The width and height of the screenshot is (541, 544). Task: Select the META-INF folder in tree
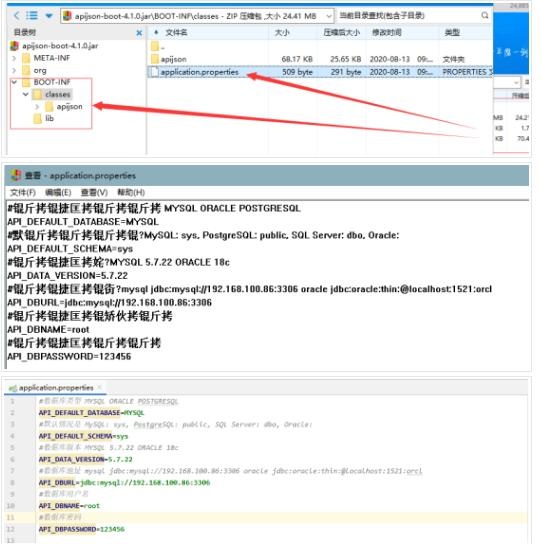coord(52,58)
